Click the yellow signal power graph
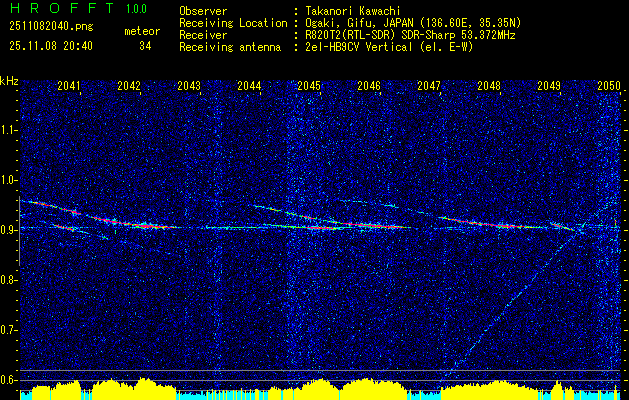Image resolution: width=629 pixels, height=400 pixels. [x=320, y=389]
